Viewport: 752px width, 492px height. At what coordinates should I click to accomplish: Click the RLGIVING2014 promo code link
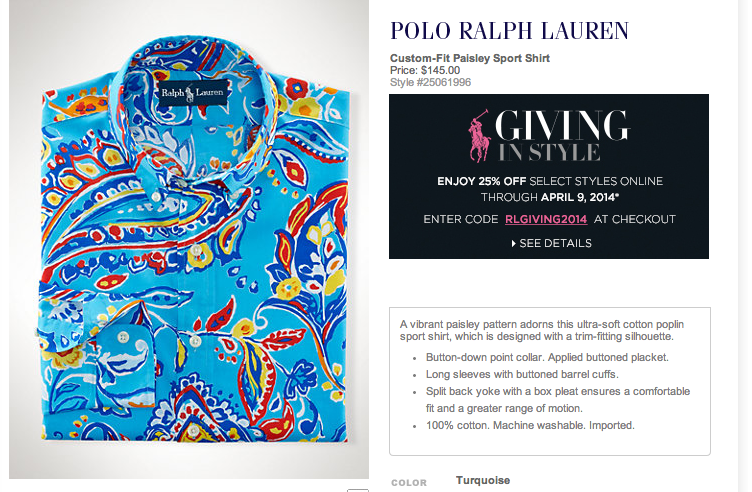click(546, 219)
